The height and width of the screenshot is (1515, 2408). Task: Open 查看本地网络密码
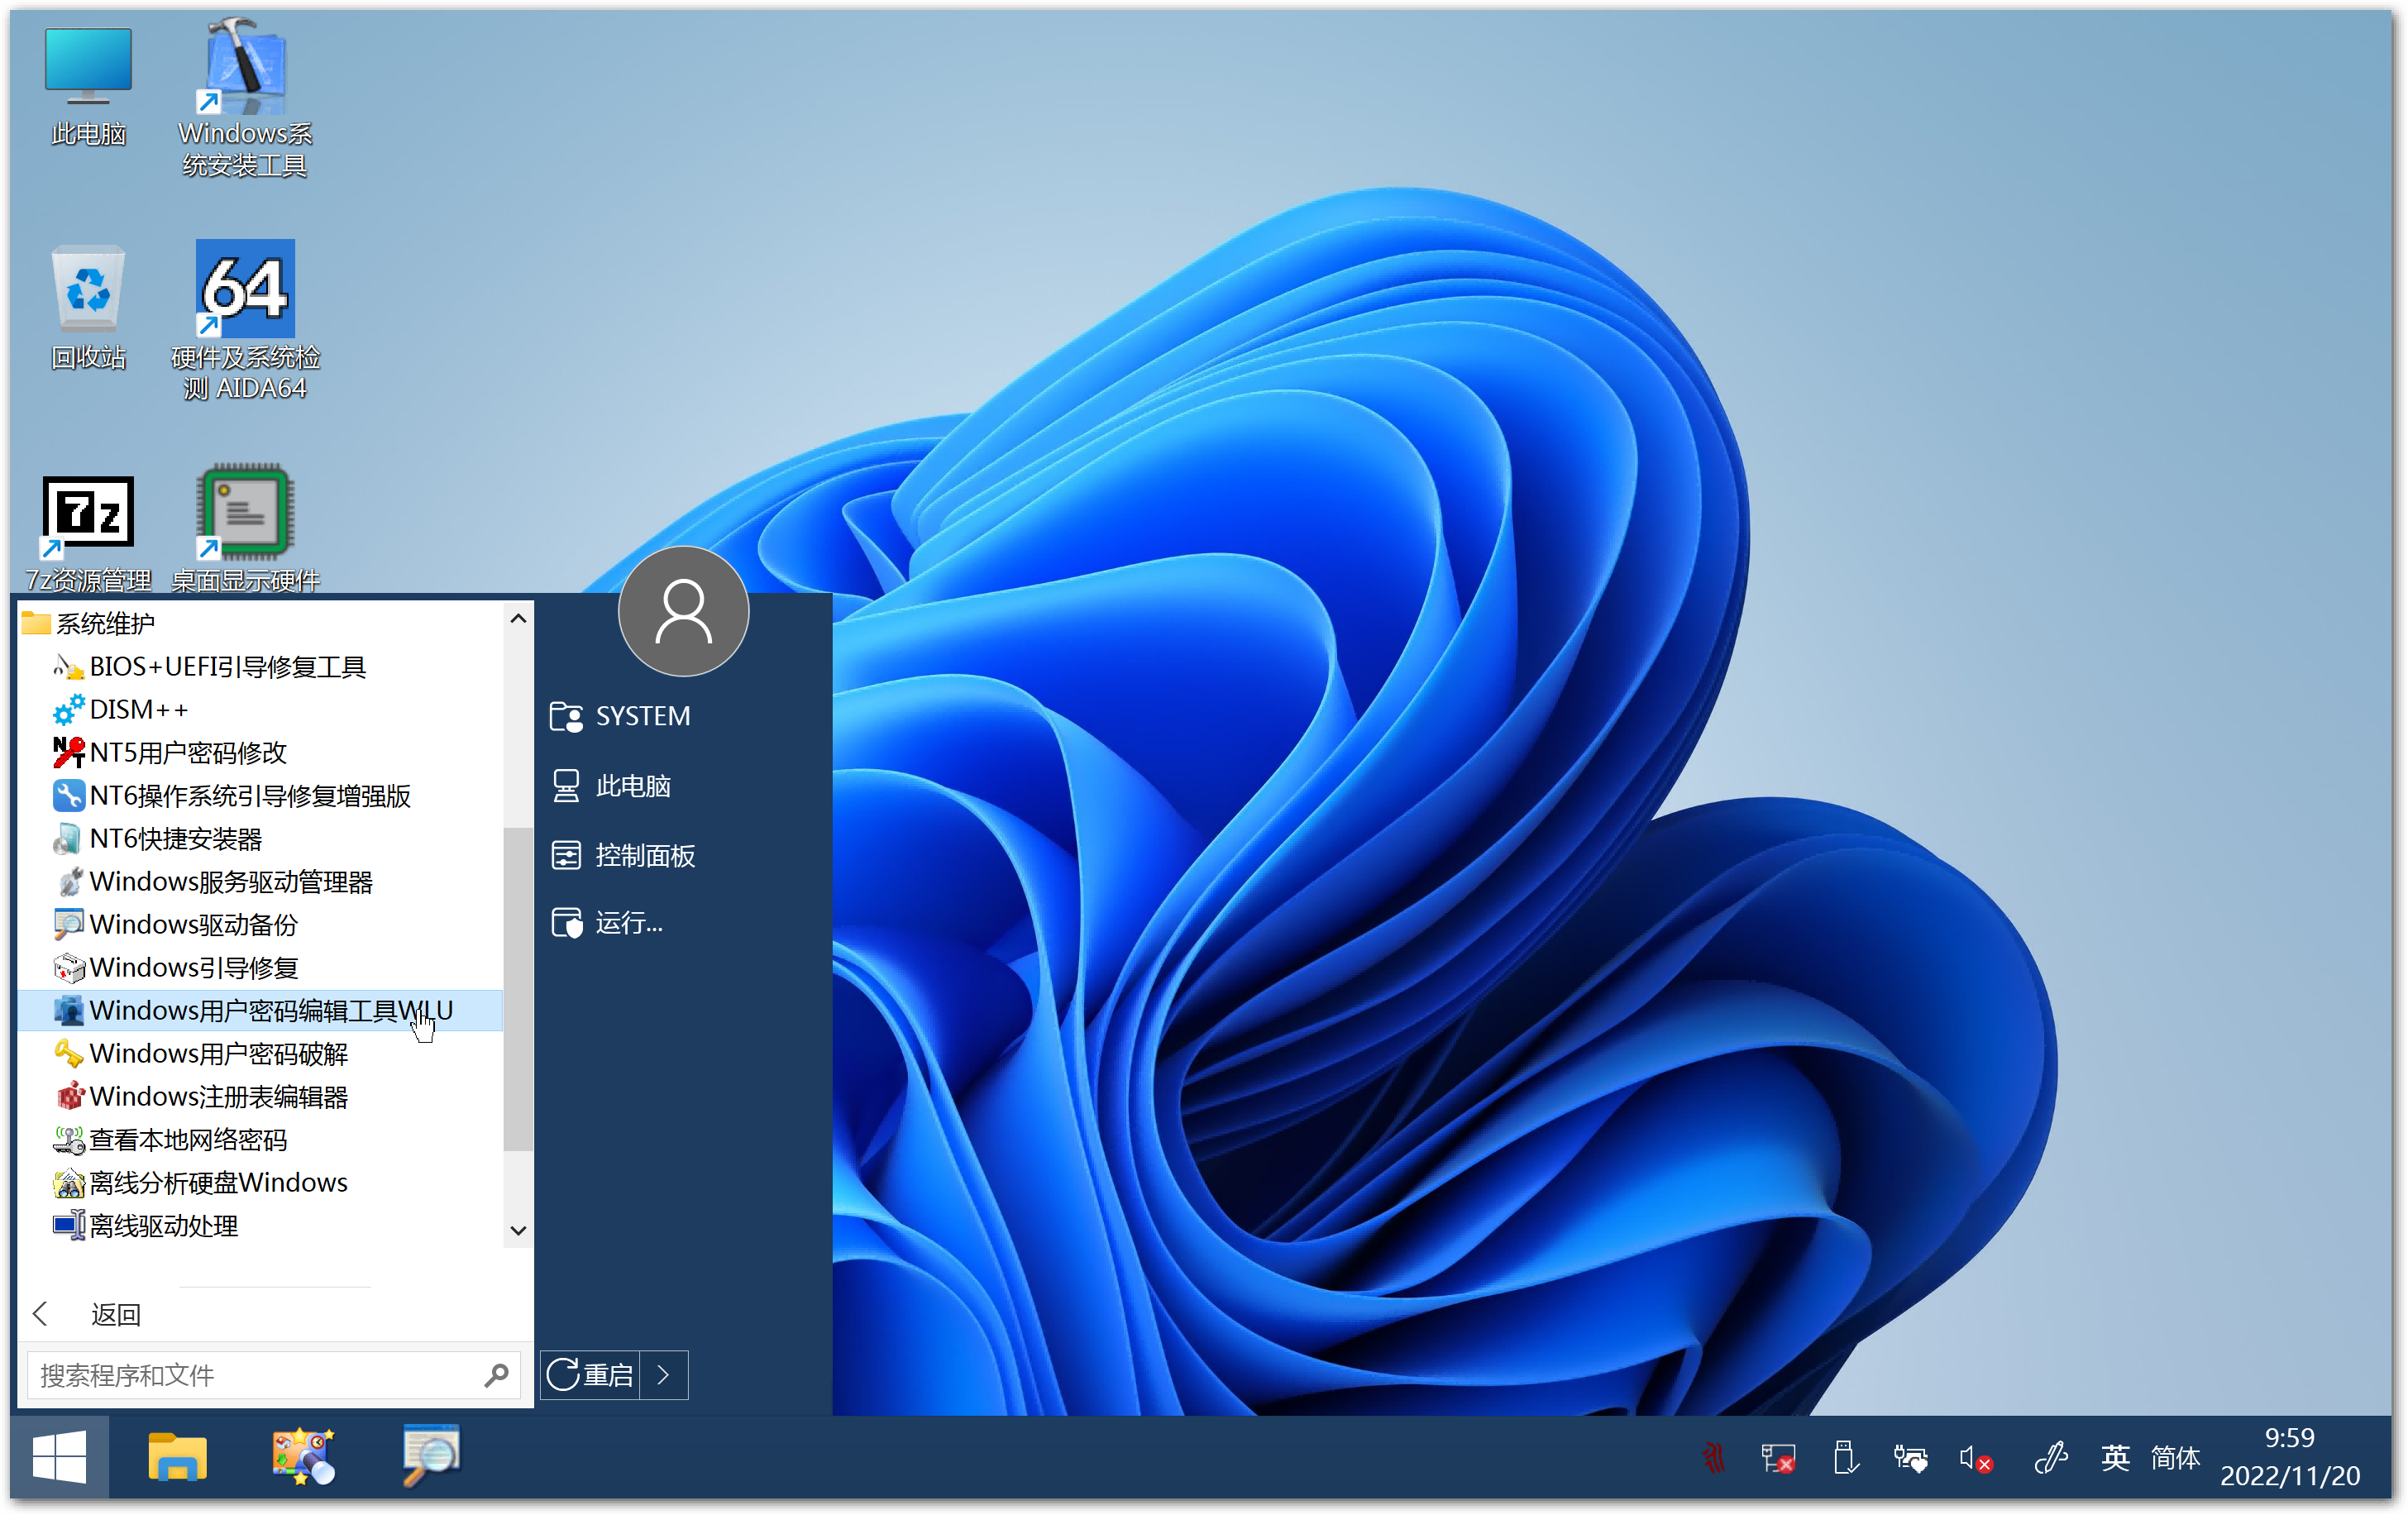(x=260, y=1139)
